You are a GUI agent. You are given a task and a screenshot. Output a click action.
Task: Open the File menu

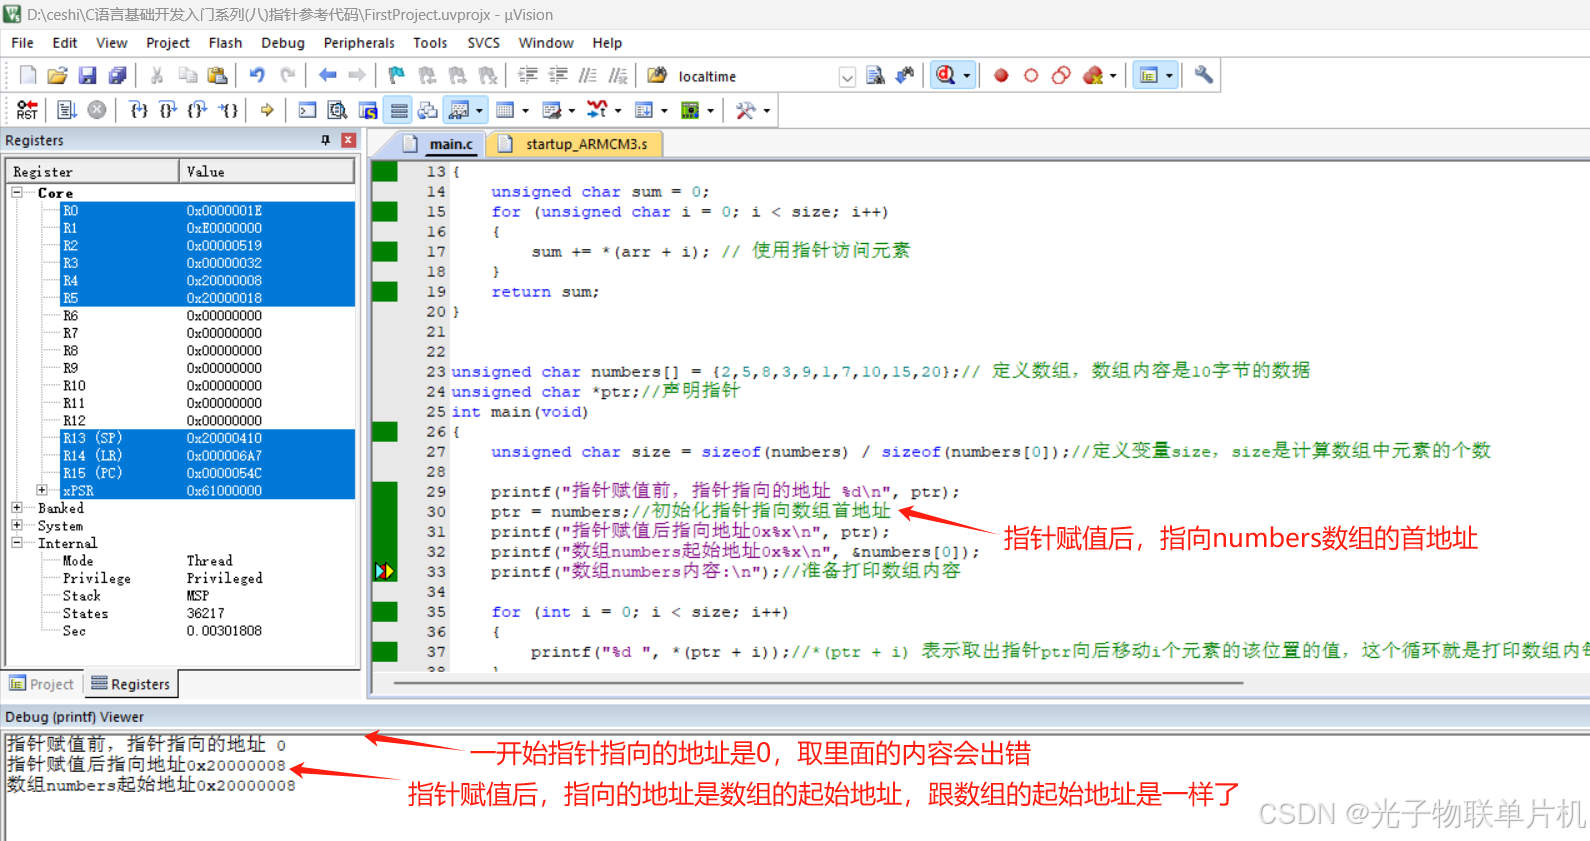(x=22, y=43)
